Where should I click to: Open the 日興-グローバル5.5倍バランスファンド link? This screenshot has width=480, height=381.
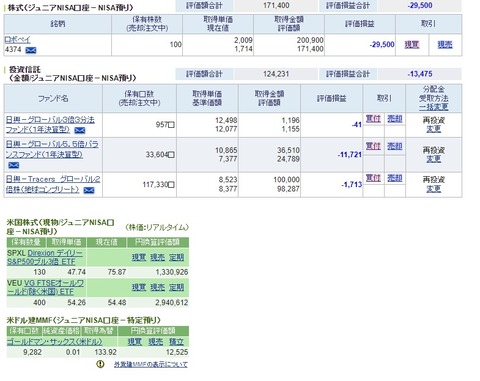pyautogui.click(x=52, y=149)
